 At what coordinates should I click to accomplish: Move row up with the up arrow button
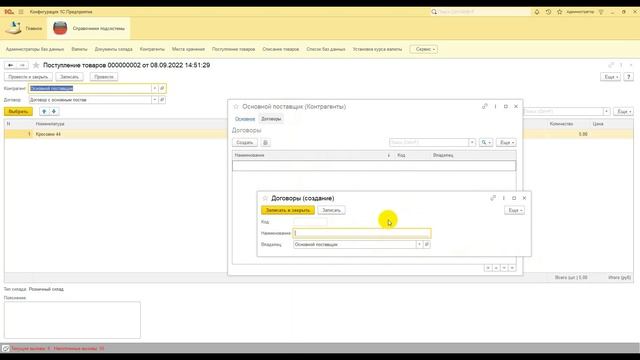[44, 111]
